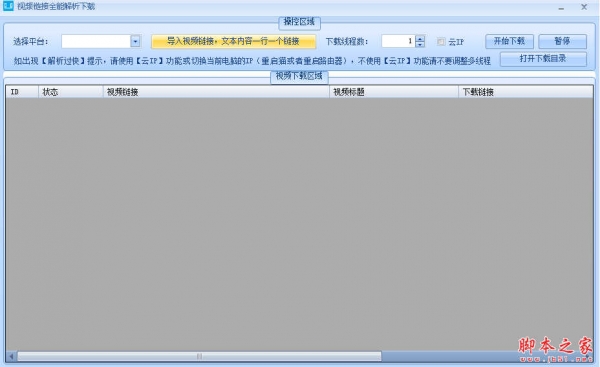Click the horizontal scrollbar thumb
The image size is (600, 367).
click(199, 356)
